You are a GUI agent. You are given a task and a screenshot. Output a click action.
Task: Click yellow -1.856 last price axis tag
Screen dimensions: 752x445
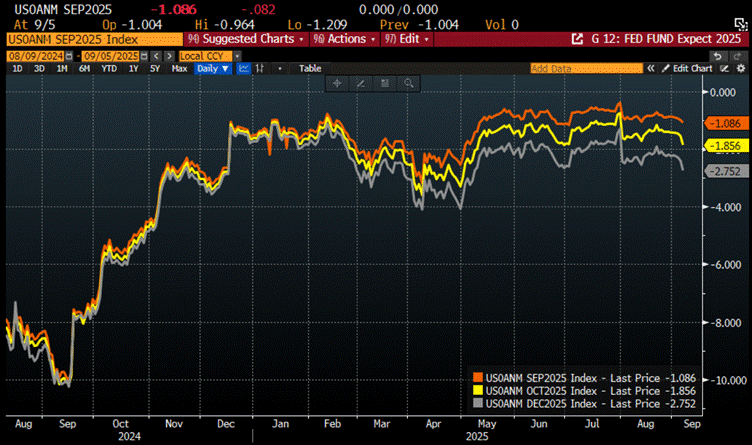727,146
